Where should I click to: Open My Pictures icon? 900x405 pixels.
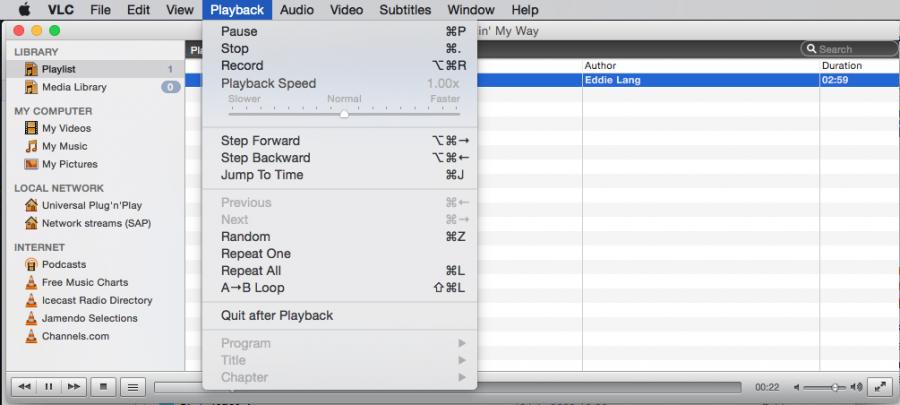31,164
